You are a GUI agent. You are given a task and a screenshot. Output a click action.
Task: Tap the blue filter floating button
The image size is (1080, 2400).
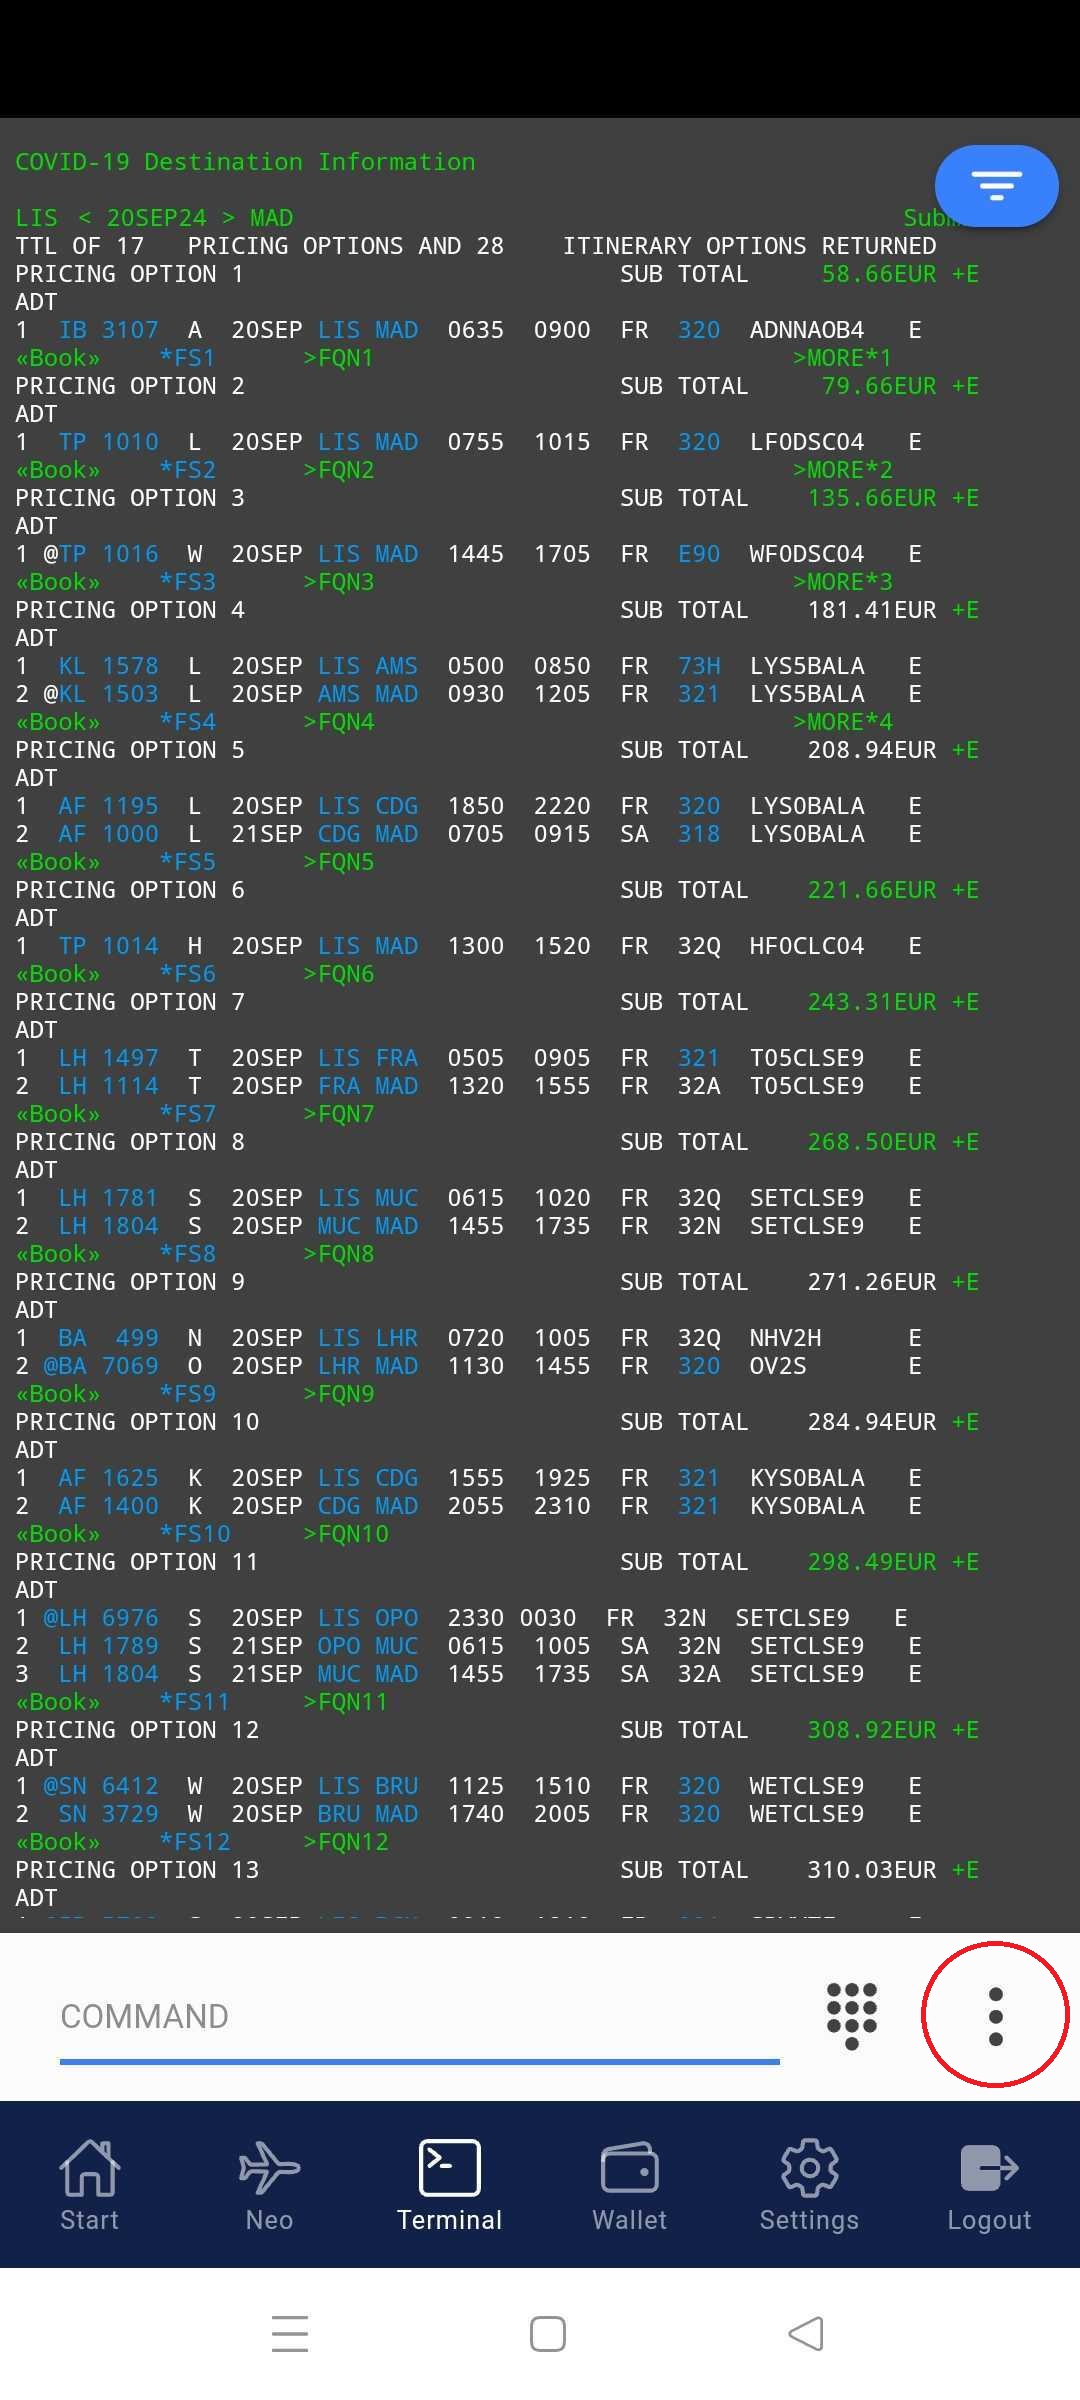(996, 185)
